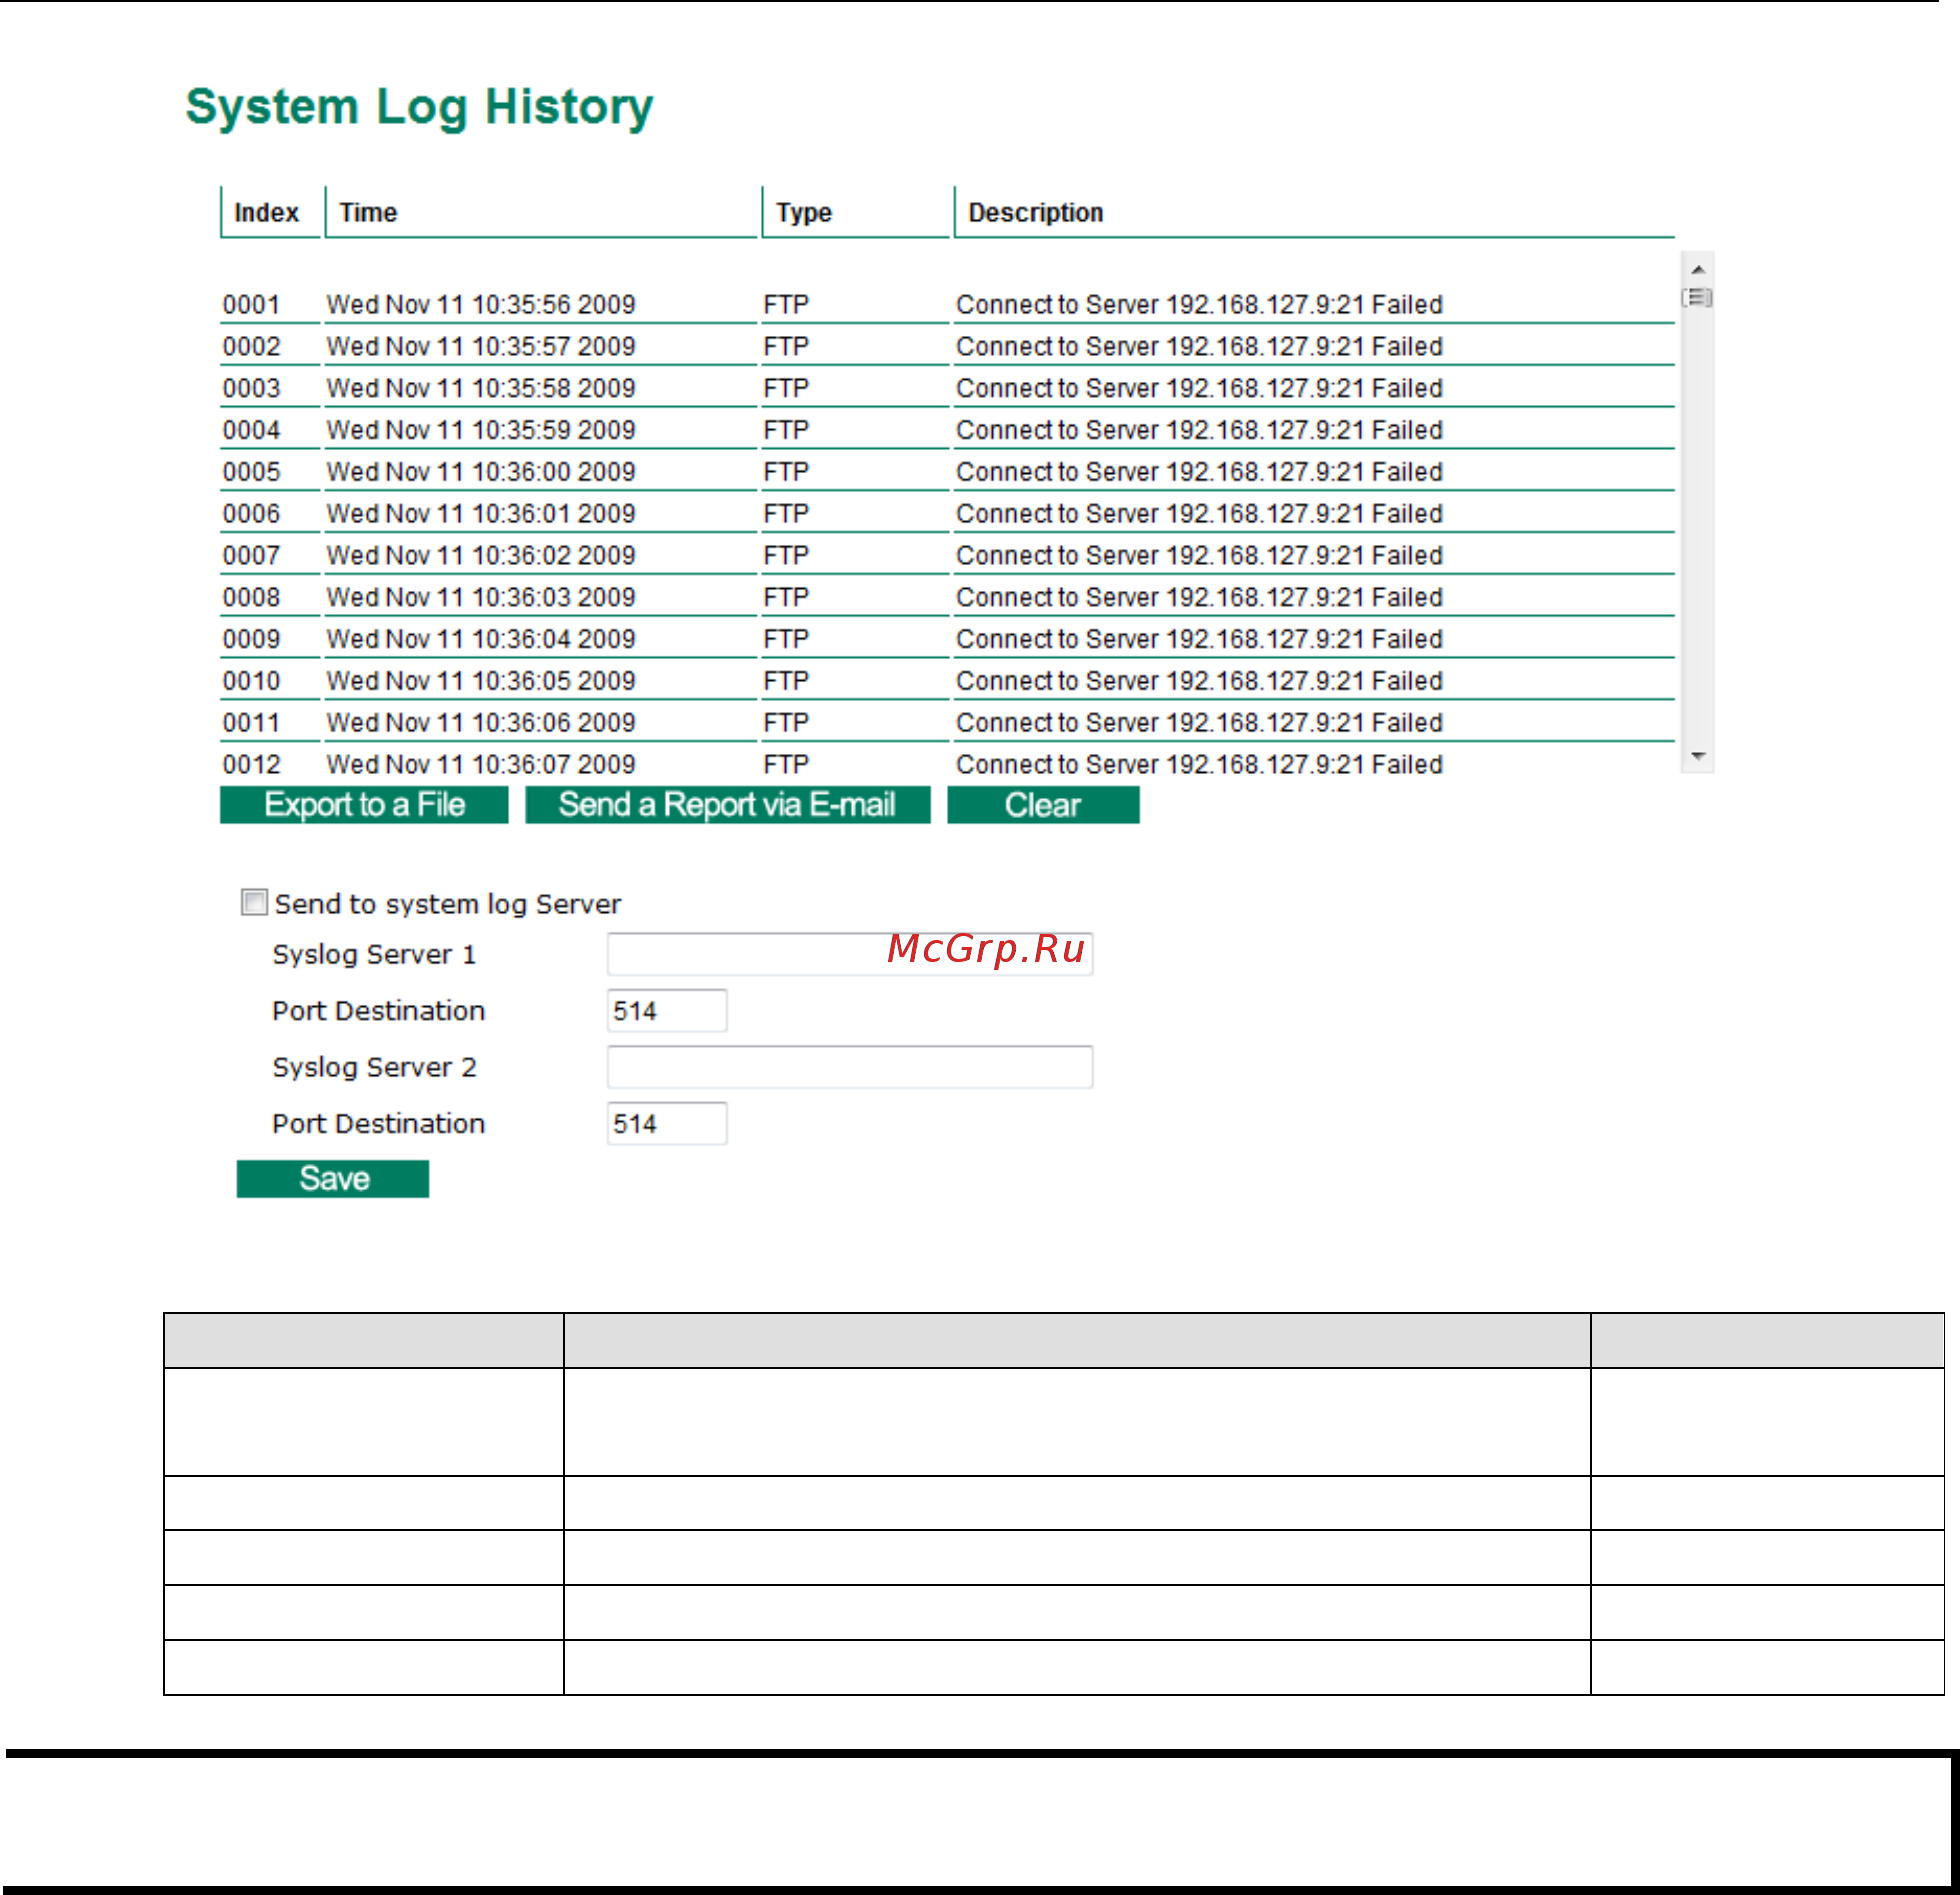Image resolution: width=1960 pixels, height=1895 pixels.
Task: Click FTP type in row 0012
Action: (x=786, y=765)
